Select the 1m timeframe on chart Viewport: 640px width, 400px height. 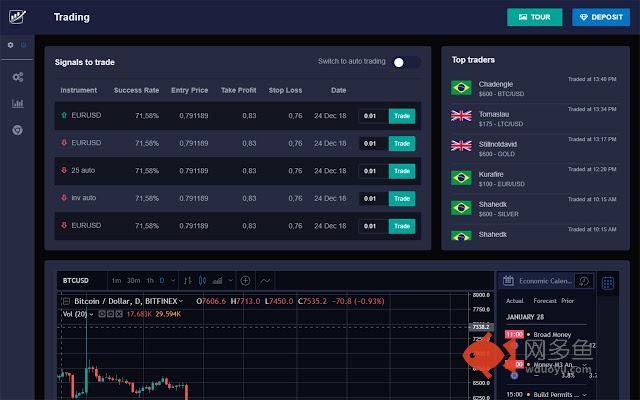(116, 280)
